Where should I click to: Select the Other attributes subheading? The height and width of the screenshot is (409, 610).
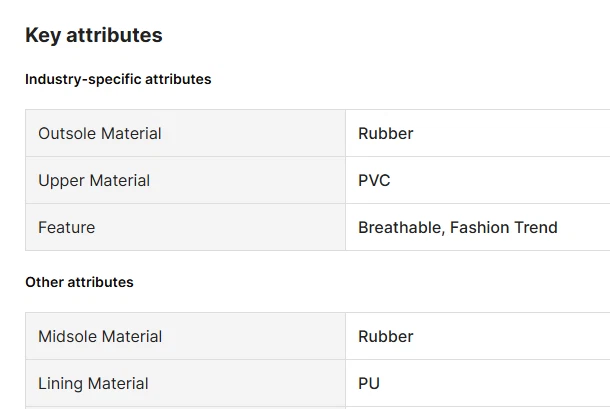tap(79, 282)
